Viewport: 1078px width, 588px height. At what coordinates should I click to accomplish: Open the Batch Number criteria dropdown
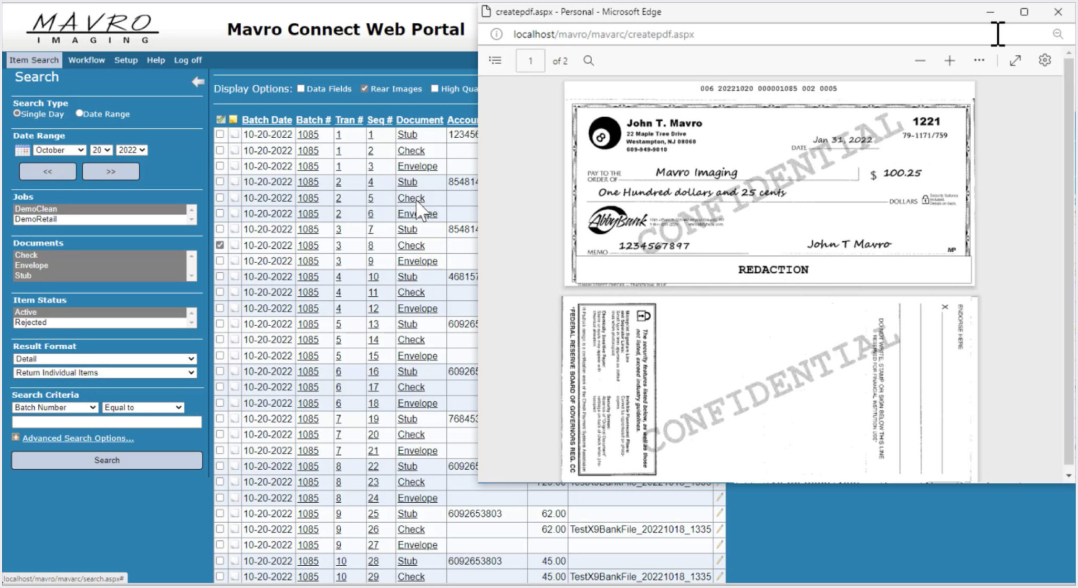pos(55,408)
